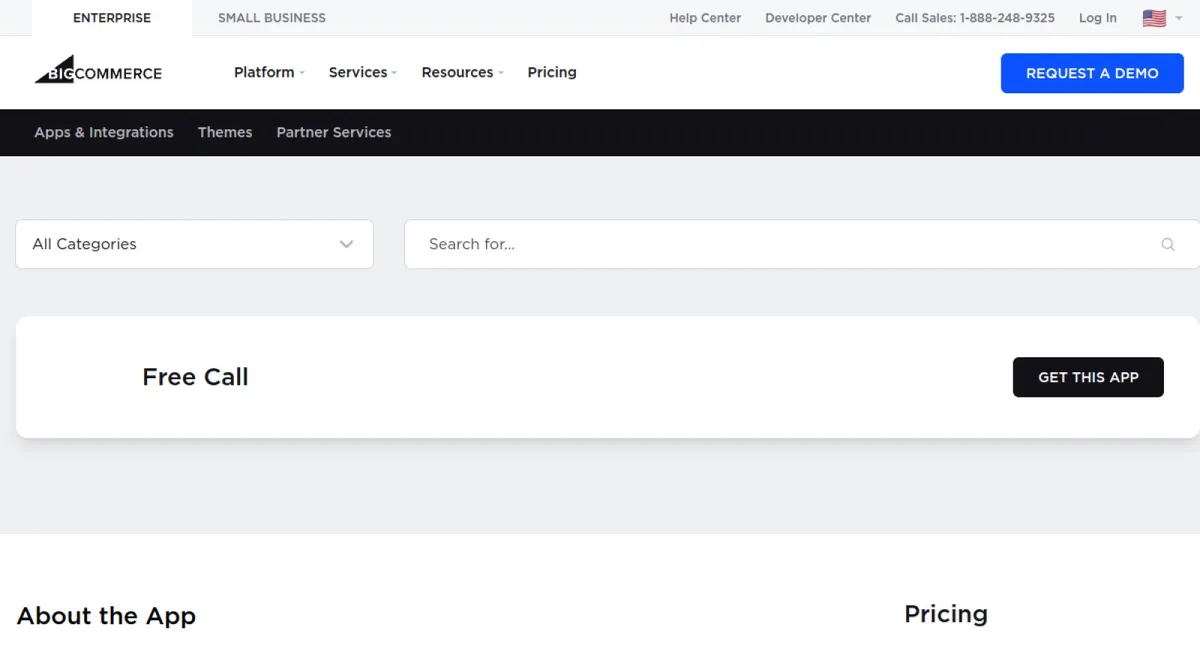Screen dimensions: 1200x650
Task: Click the BigCommerce logo
Action: click(98, 70)
